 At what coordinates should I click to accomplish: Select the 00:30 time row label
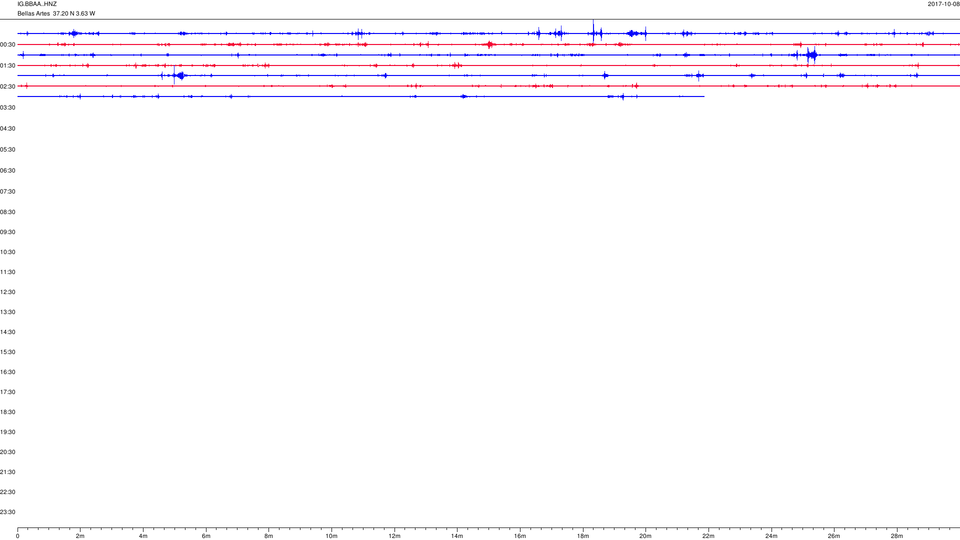[x=7, y=45]
